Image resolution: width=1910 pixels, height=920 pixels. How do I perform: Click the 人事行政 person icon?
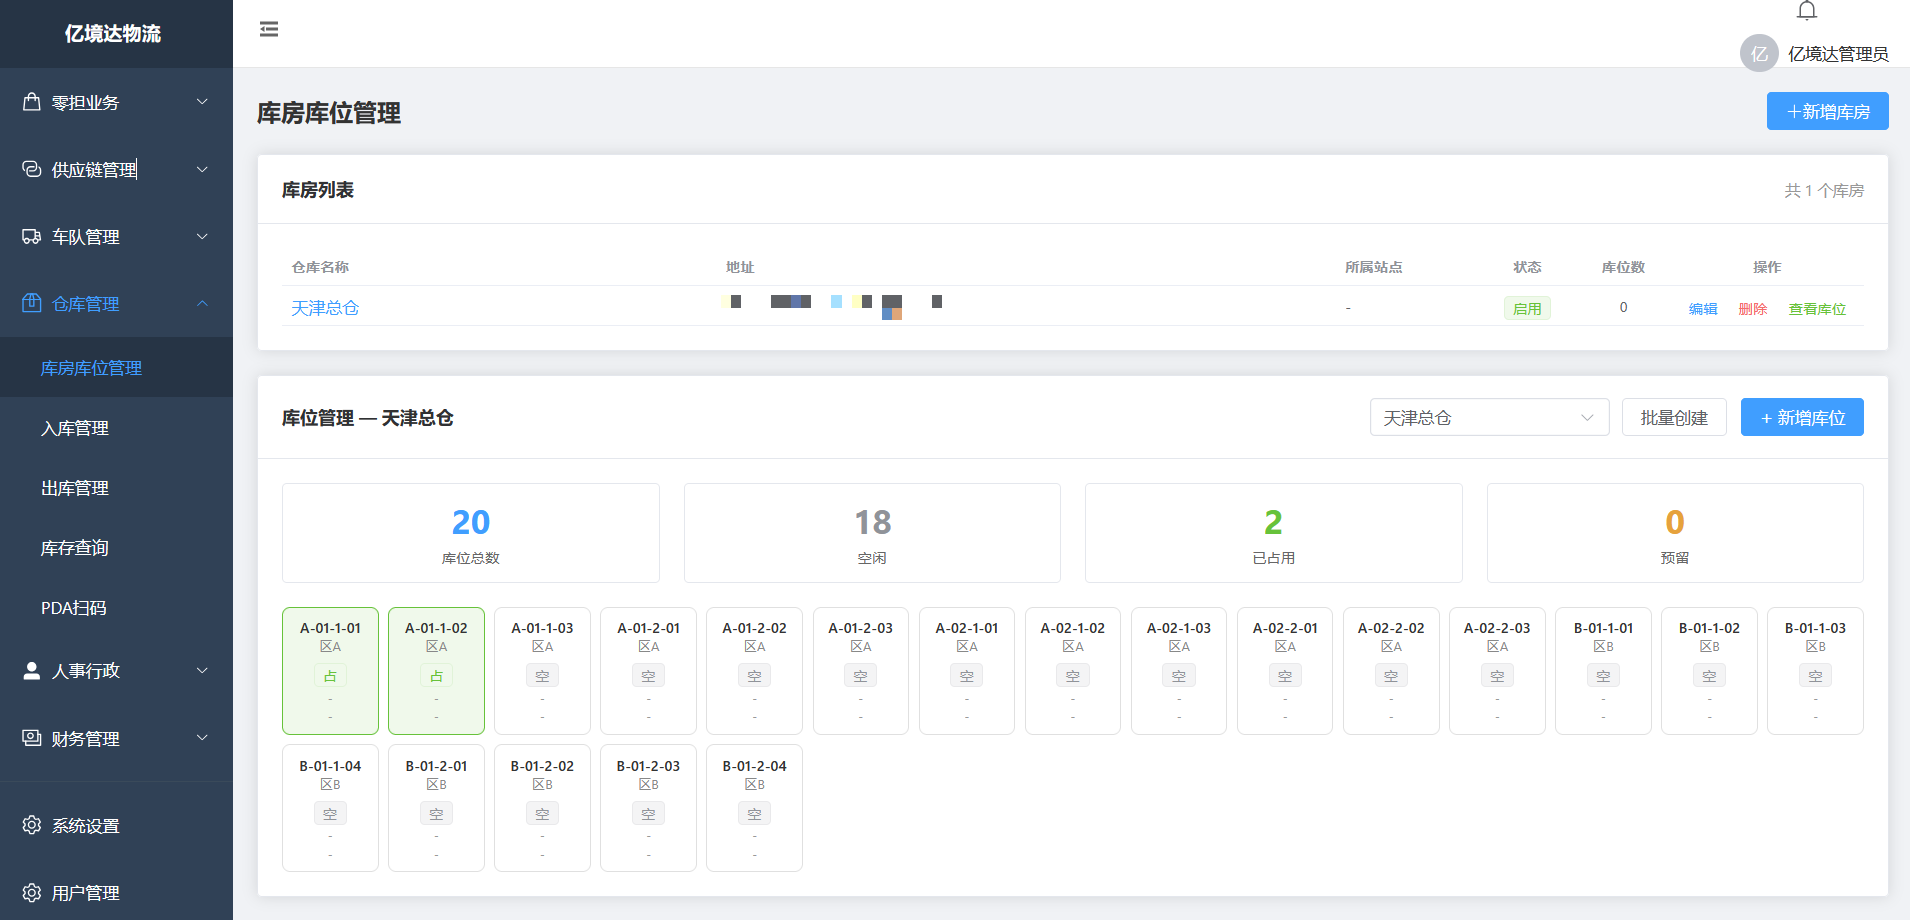click(32, 670)
